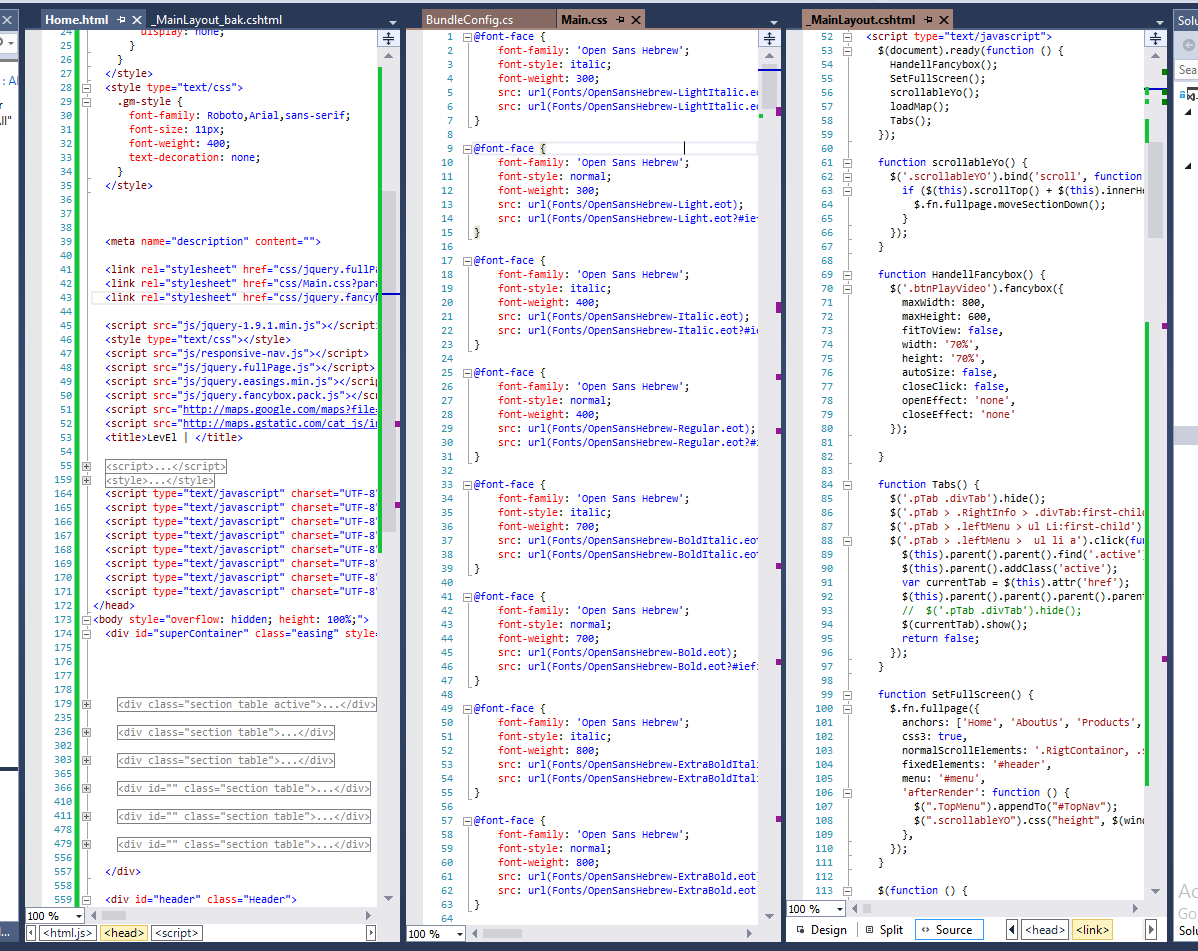Click horizontal scrollbar thumb in Main.css pane
1198x951 pixels.
pos(502,933)
